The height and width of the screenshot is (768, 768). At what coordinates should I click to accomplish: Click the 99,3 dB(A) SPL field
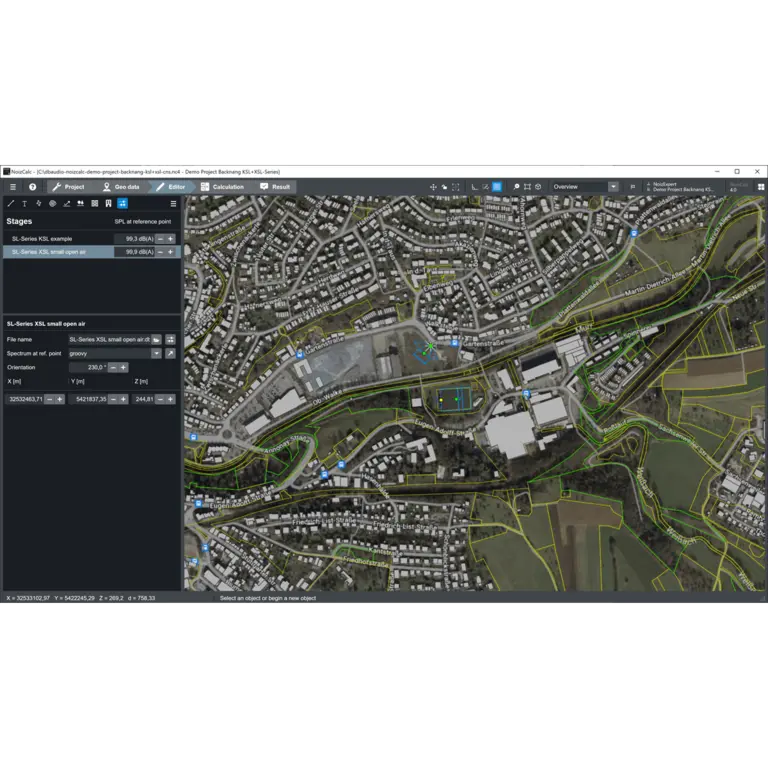click(135, 239)
